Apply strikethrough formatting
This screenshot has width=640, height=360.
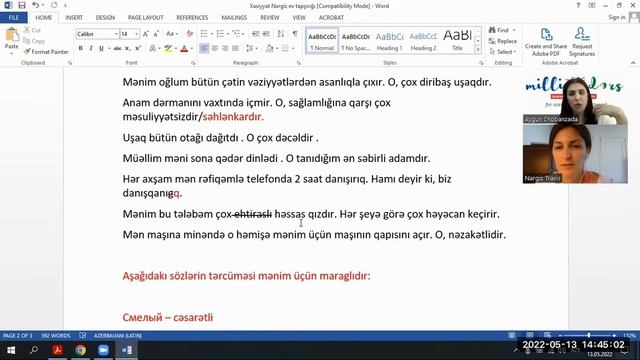(118, 49)
